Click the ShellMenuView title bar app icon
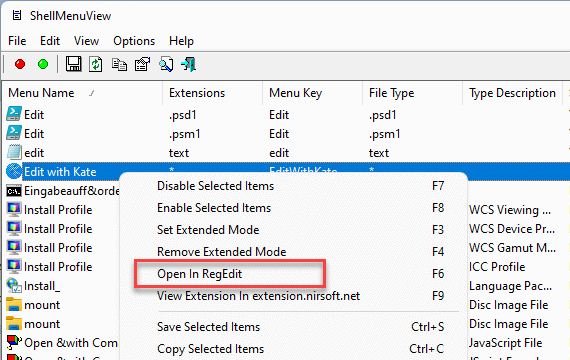Viewport: 570px width, 360px height. tap(17, 15)
